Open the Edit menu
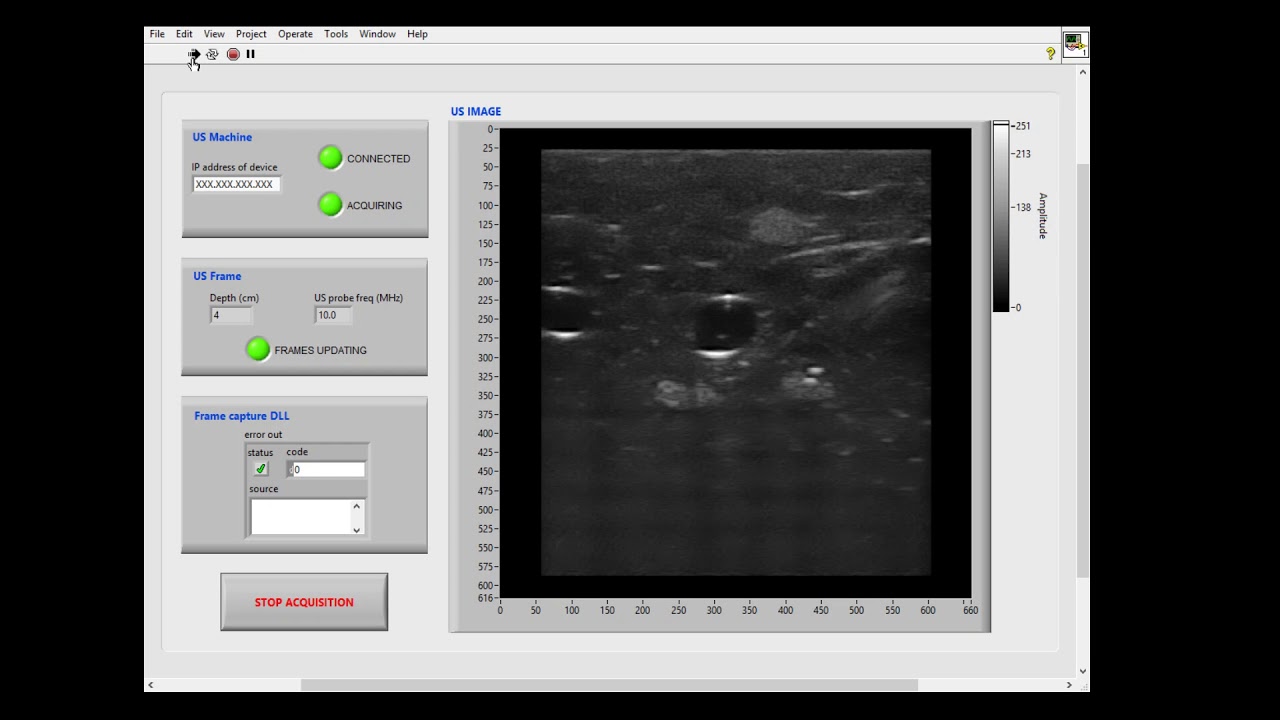 pyautogui.click(x=184, y=34)
